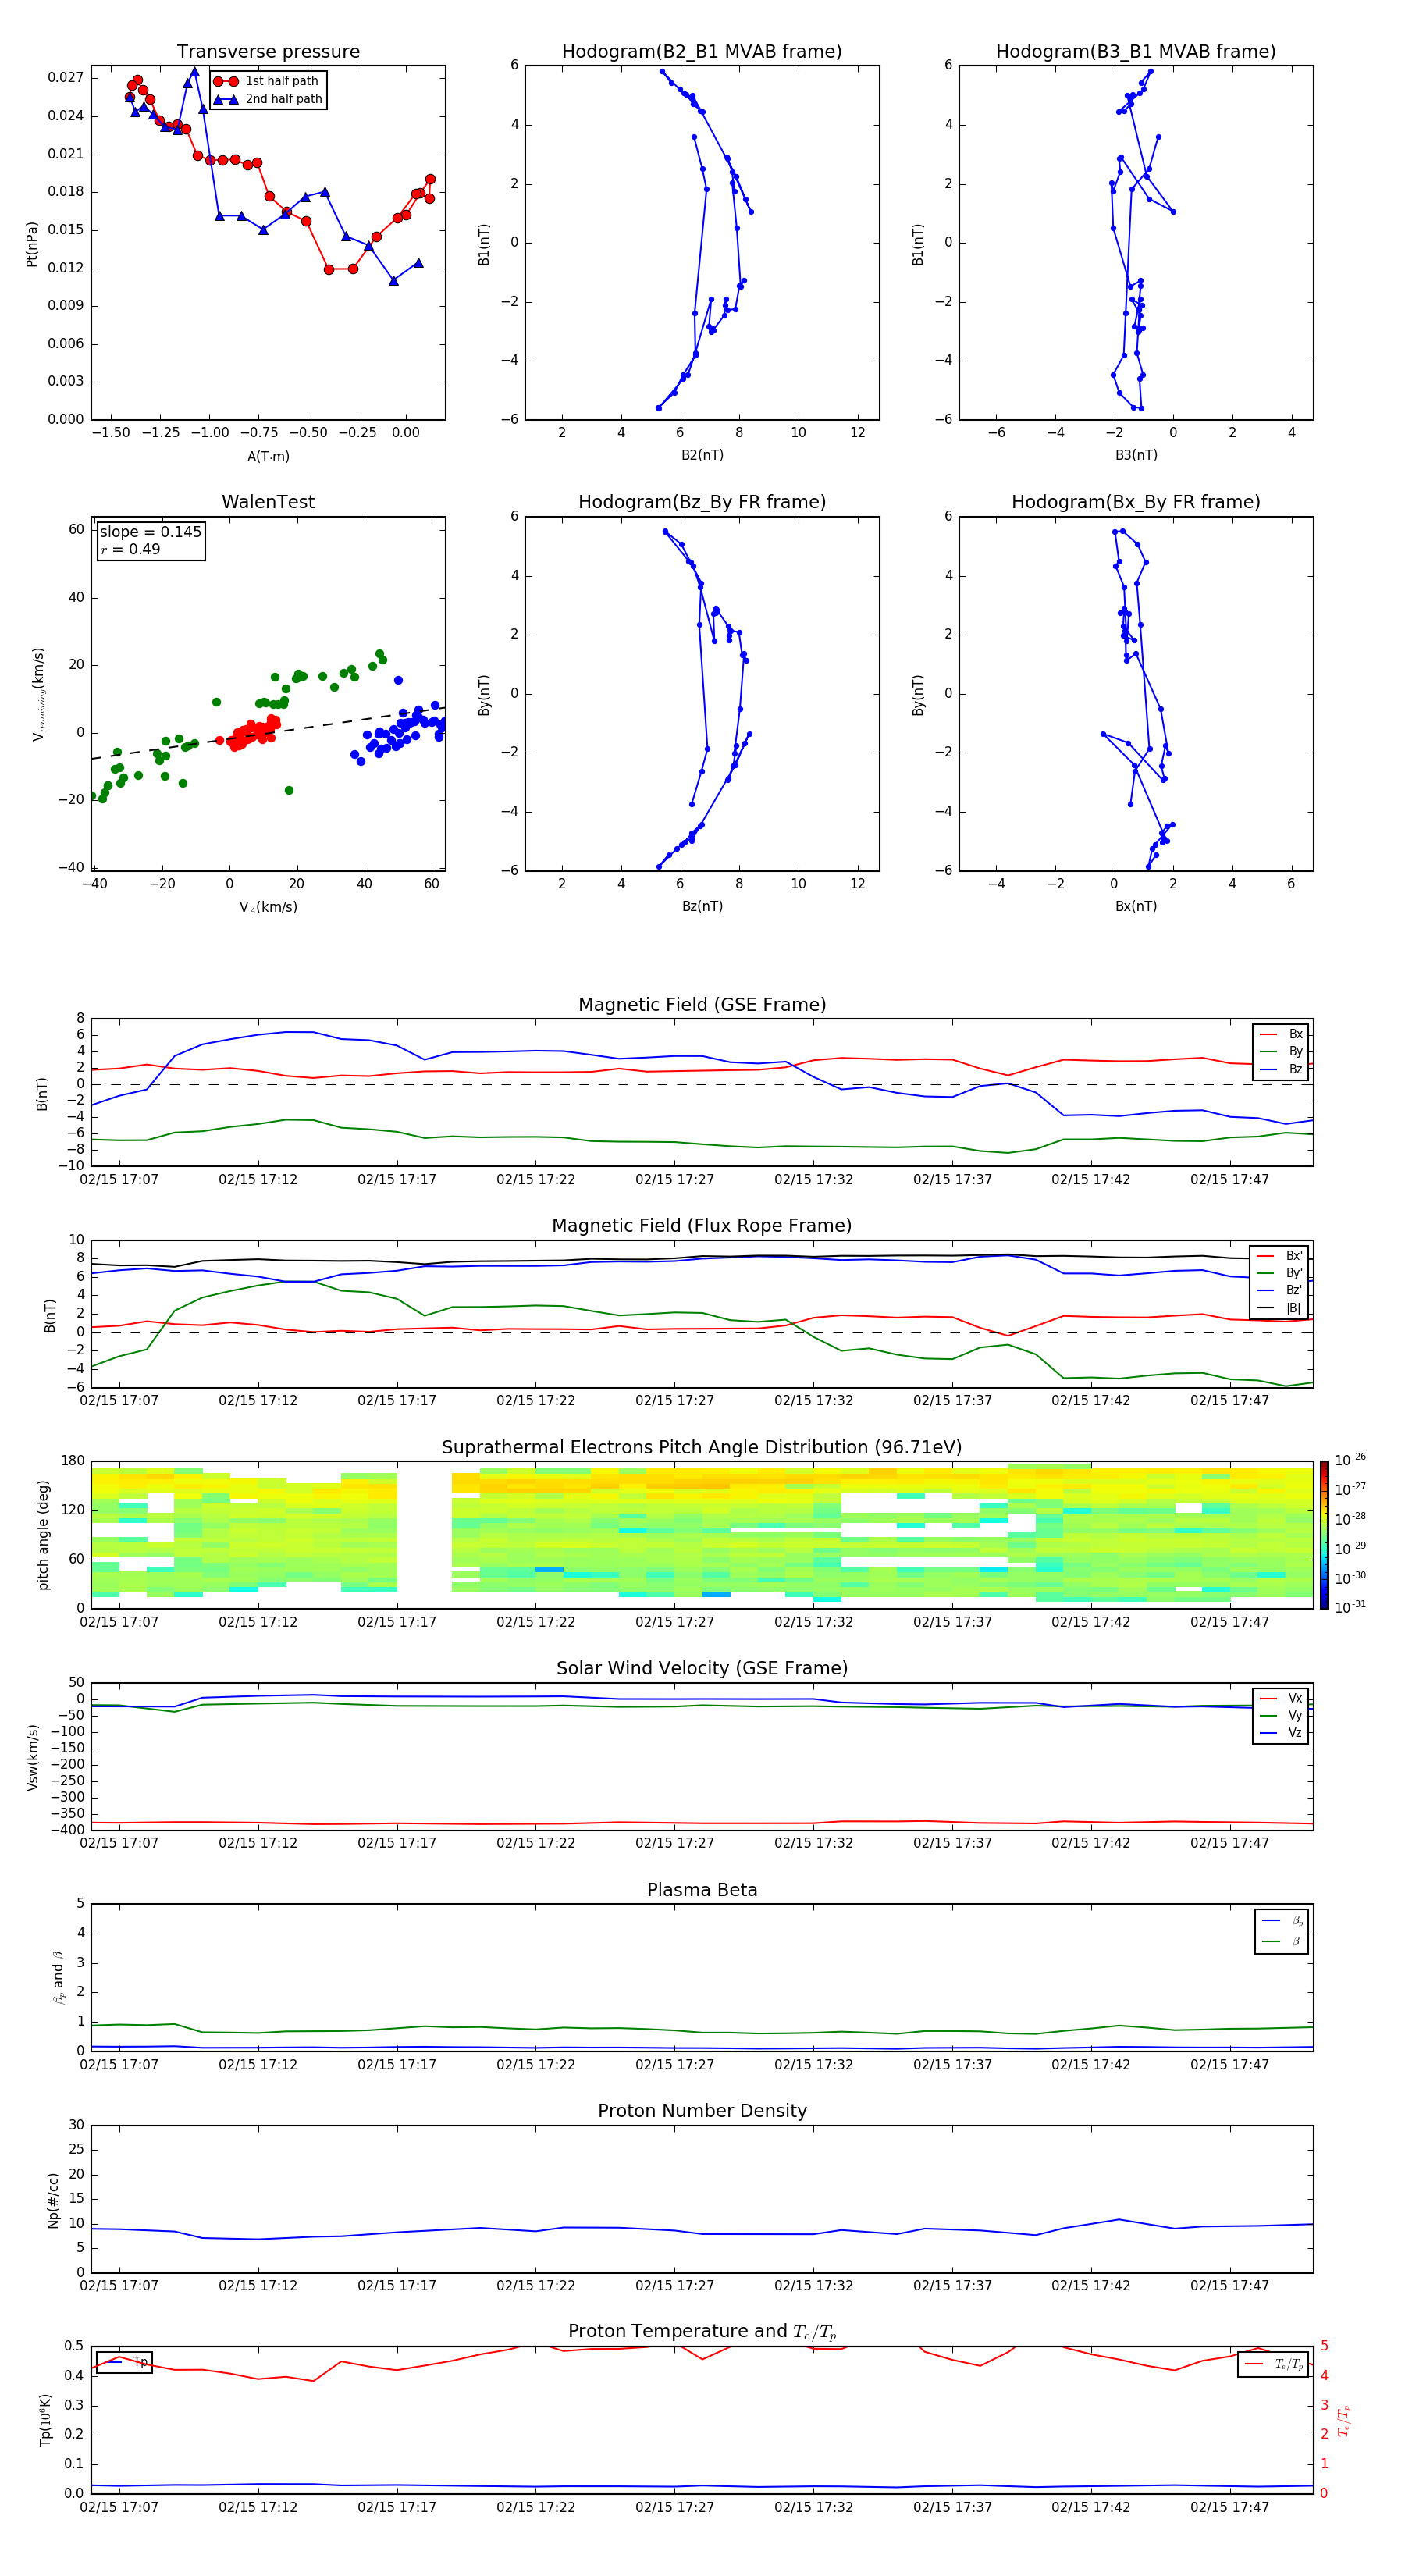Click the "V_remaining(km/s)" y-axis label
Image resolution: width=1405 pixels, height=2576 pixels.
(x=38, y=694)
